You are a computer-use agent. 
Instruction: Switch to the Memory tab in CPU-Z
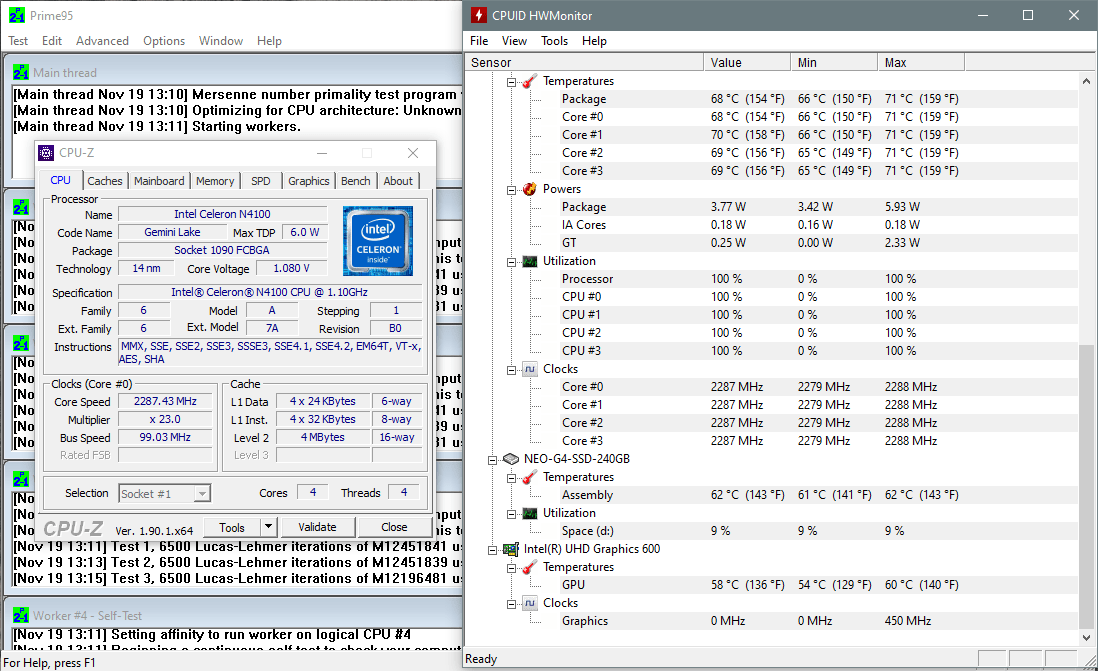(215, 181)
